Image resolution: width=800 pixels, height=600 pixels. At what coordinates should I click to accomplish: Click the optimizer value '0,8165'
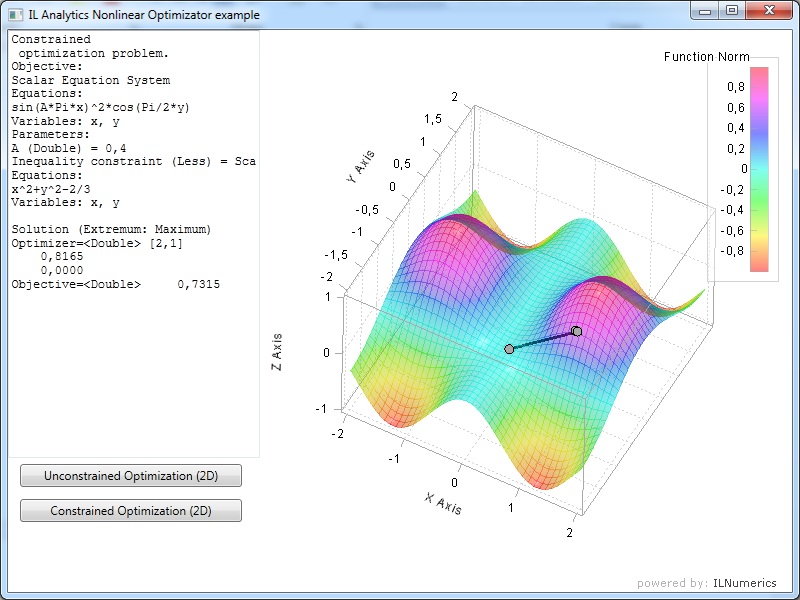point(62,257)
